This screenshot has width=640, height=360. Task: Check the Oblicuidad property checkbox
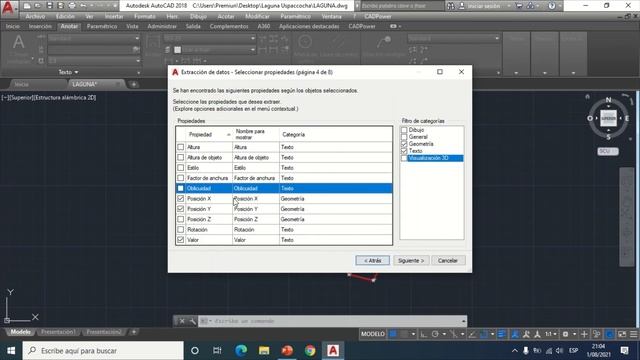(x=180, y=188)
